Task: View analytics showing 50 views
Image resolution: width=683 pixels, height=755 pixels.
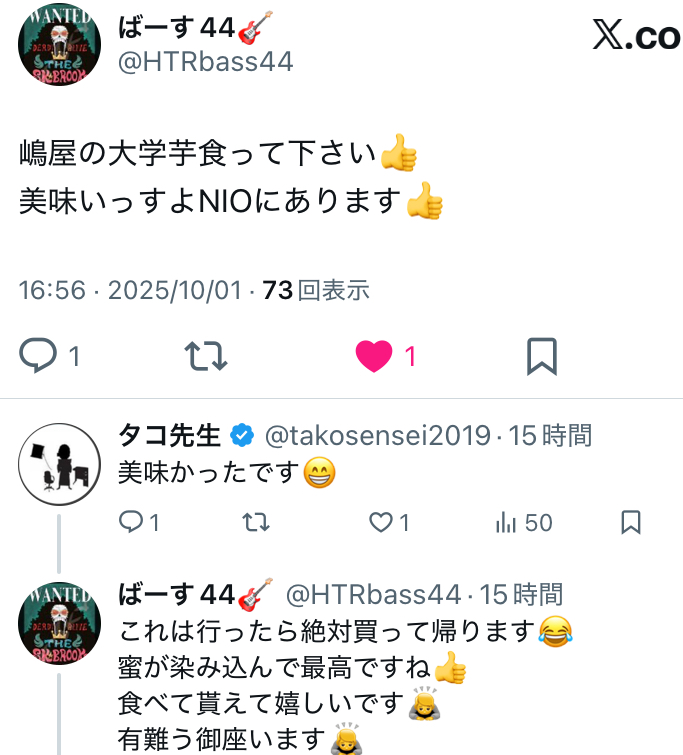Action: click(524, 522)
